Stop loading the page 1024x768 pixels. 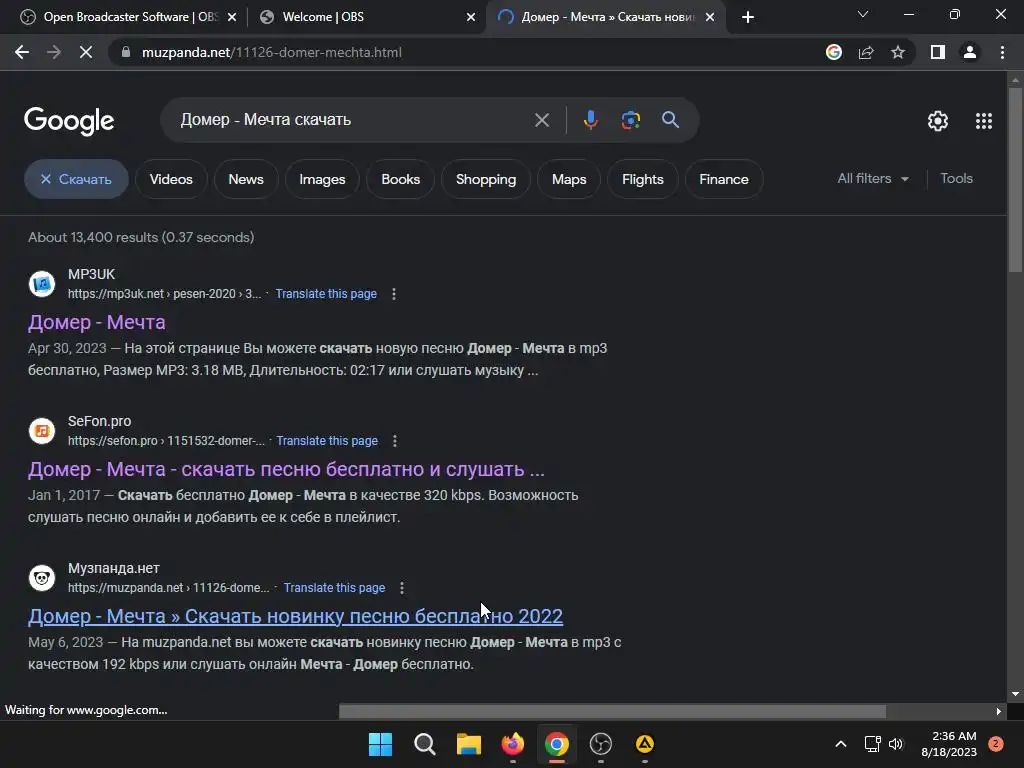click(86, 52)
